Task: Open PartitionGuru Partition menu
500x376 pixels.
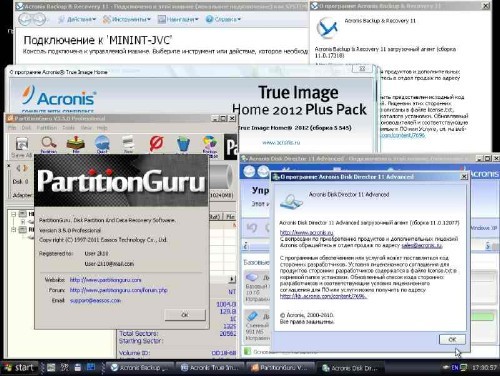Action: click(47, 128)
